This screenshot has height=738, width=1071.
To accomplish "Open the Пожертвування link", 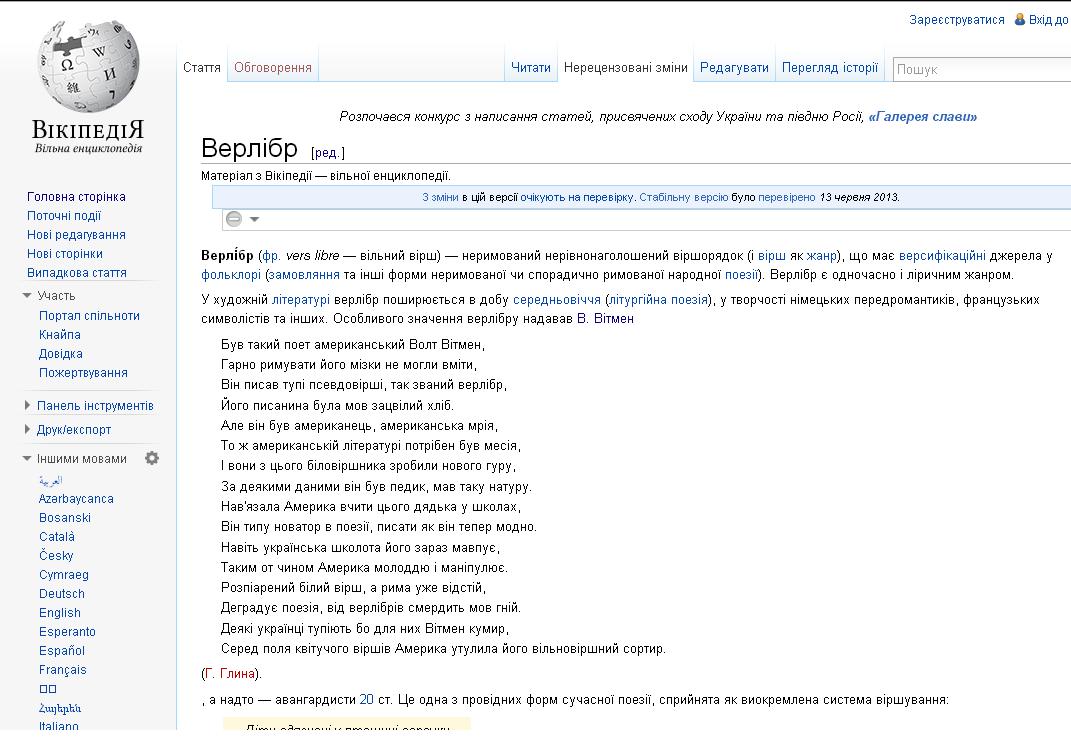I will [x=83, y=373].
